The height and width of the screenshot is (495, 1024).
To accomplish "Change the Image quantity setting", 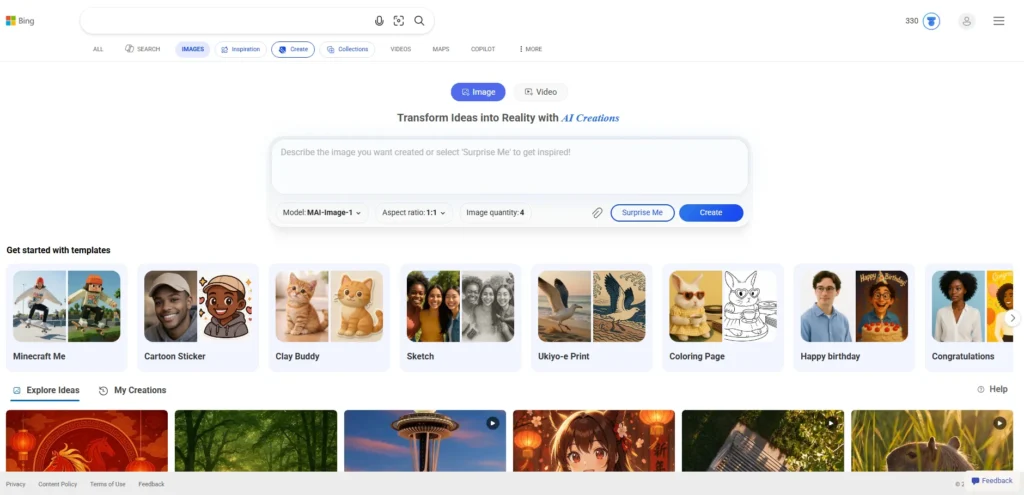I will click(496, 213).
